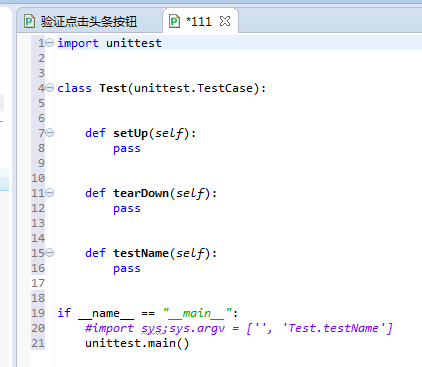Click the PyDev file icon on the 111 tab

tap(174, 21)
